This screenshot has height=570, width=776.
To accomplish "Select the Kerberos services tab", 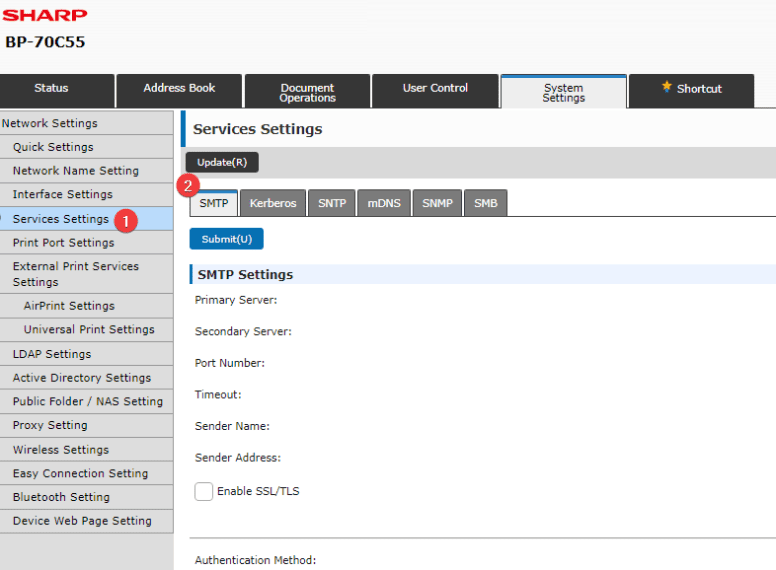I will point(273,203).
